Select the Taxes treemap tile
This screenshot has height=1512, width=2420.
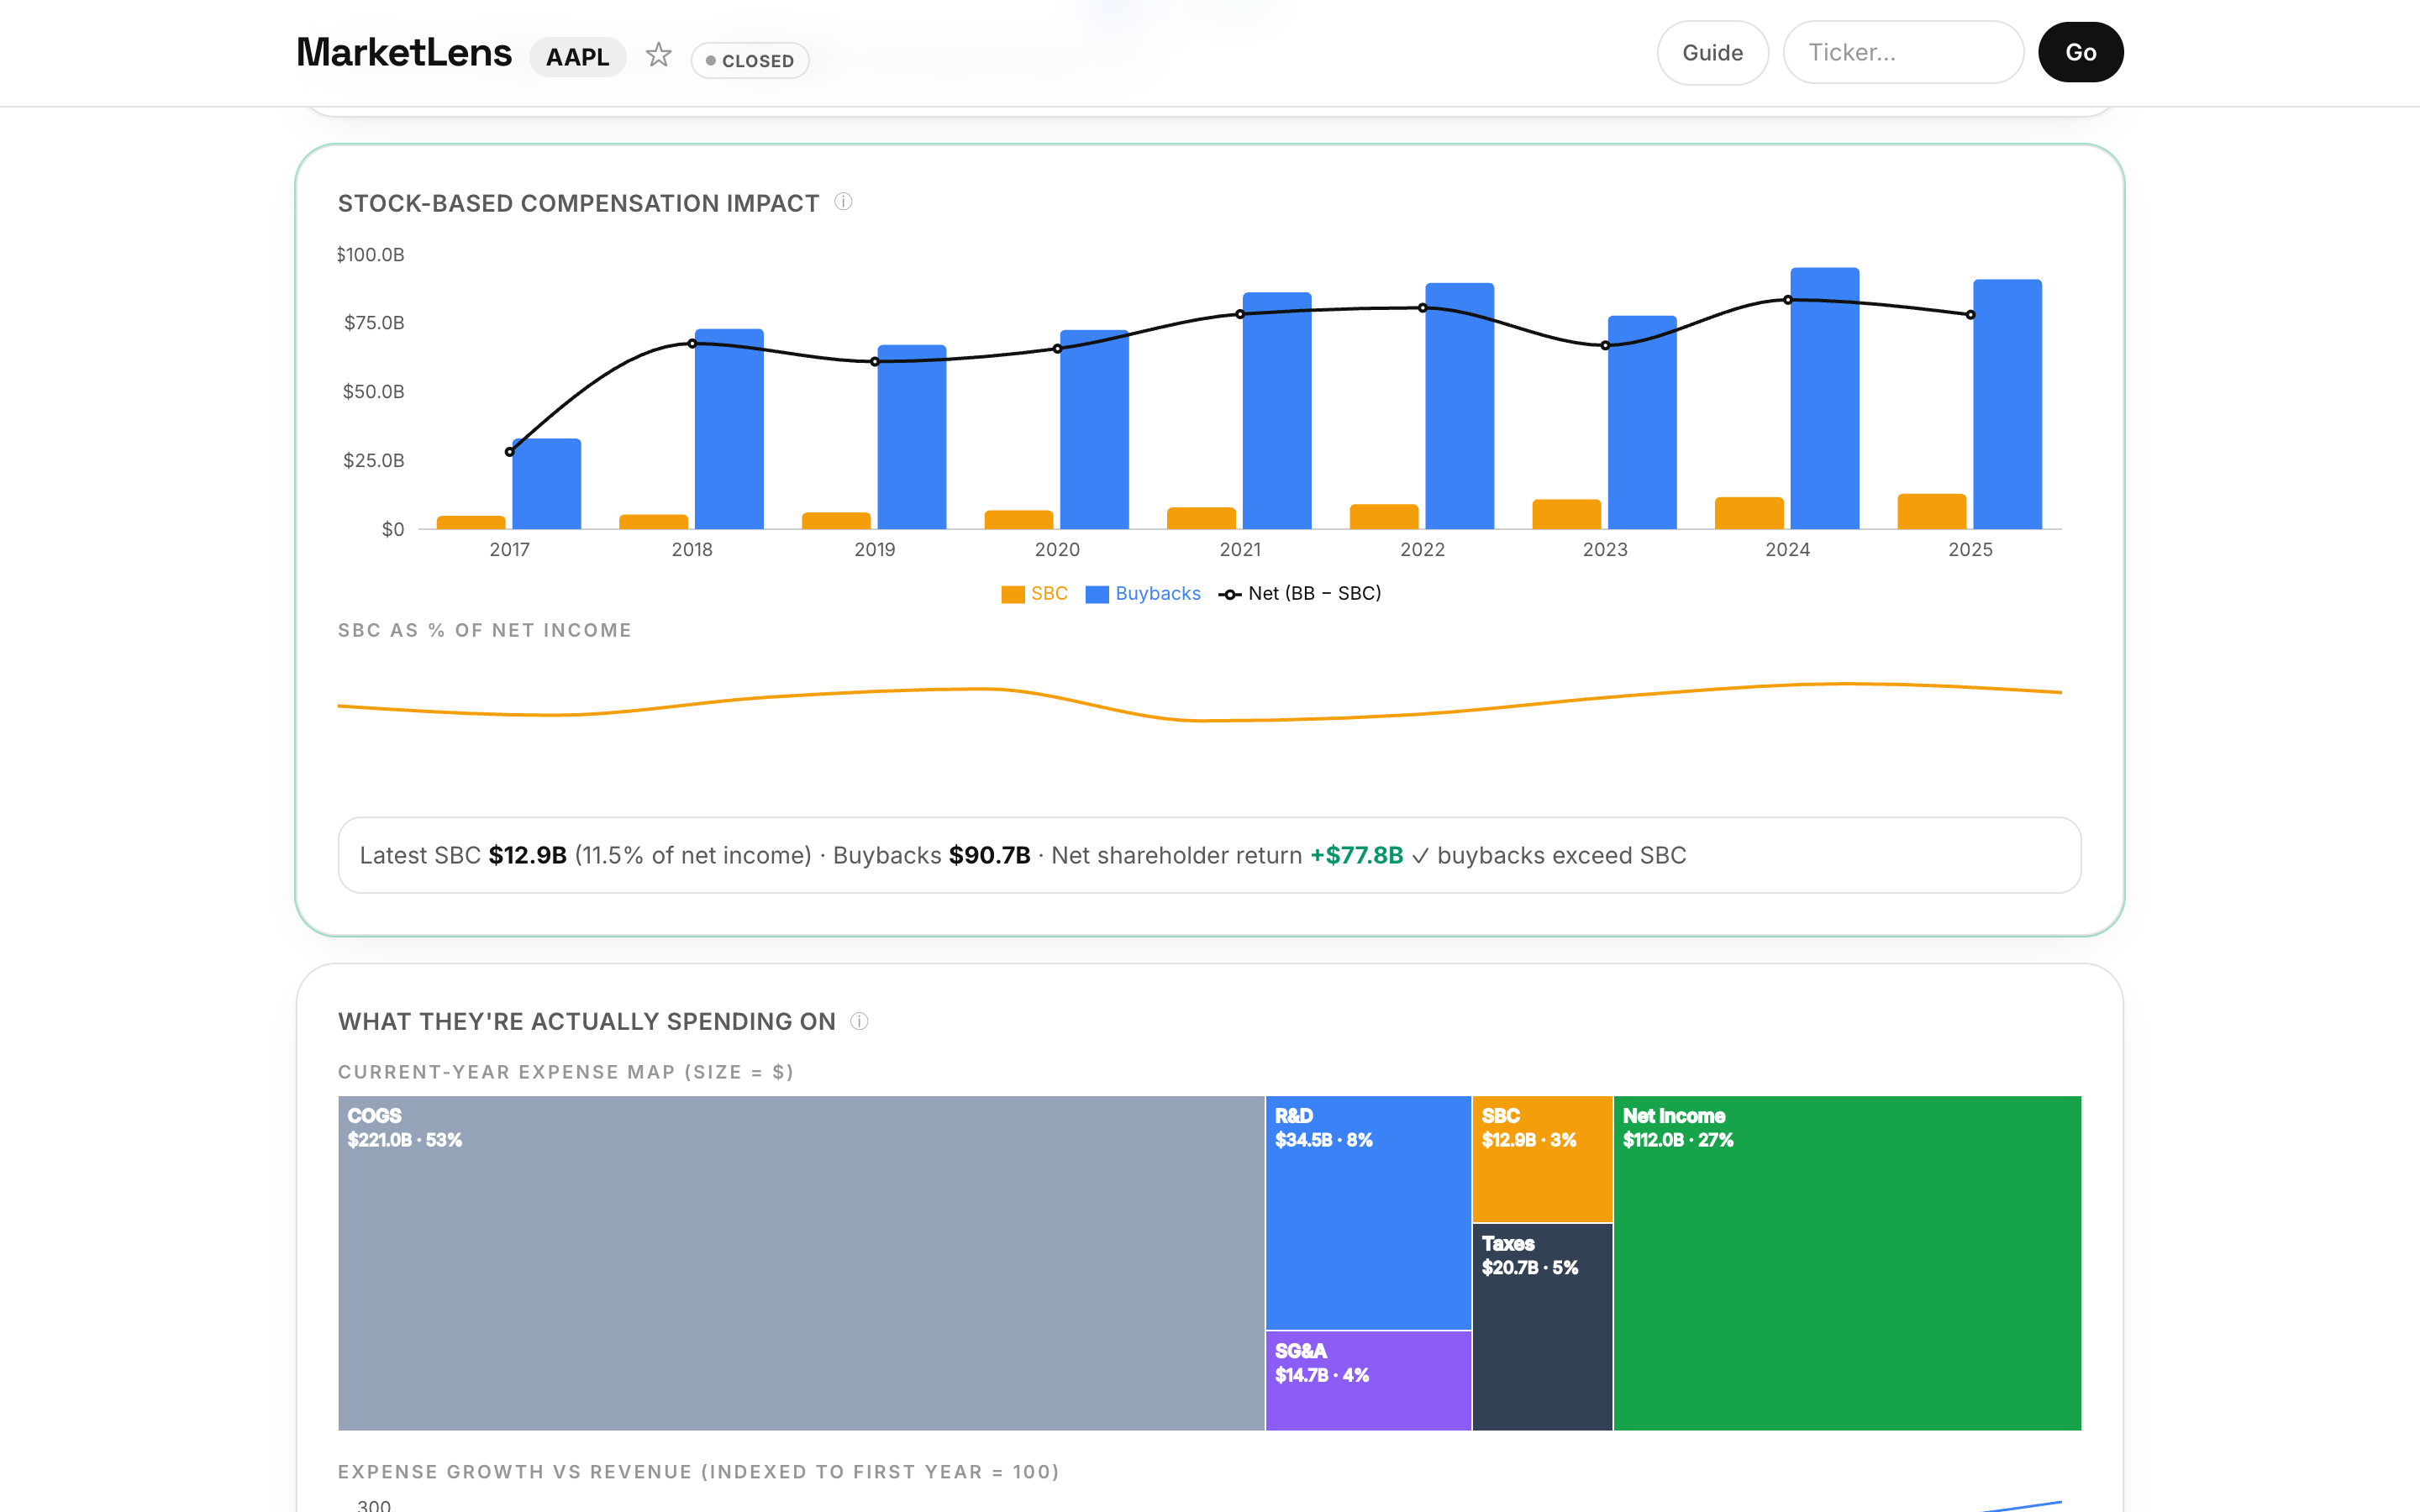[x=1542, y=1327]
